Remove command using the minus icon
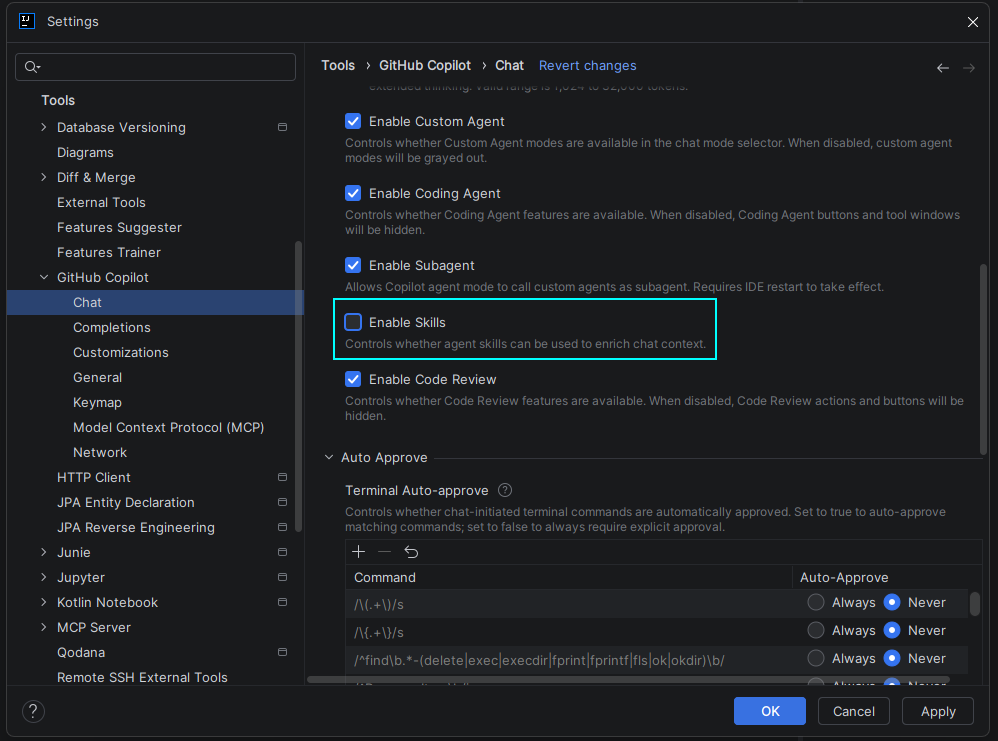 pos(384,551)
